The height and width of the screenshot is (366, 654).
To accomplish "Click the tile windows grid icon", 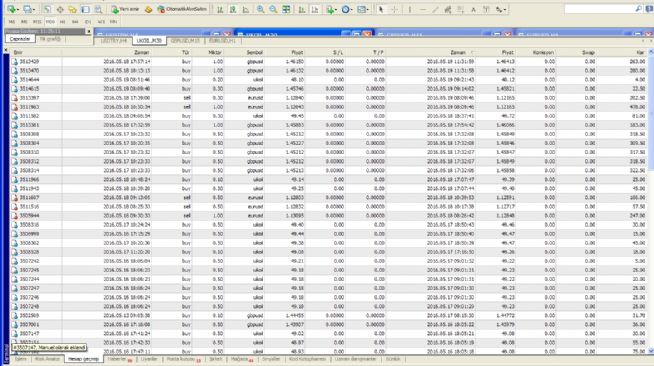I will tap(286, 9).
